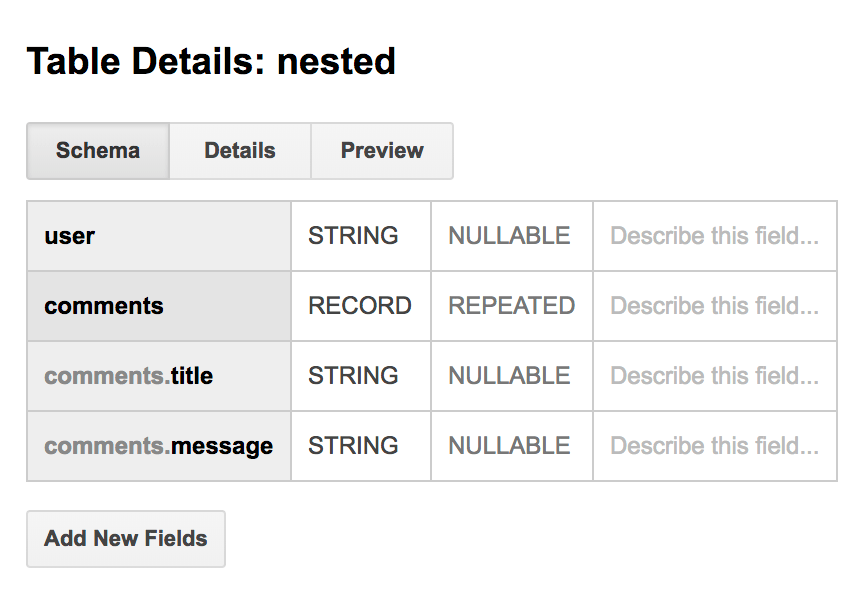The height and width of the screenshot is (600, 860).
Task: Select the comments.title field row
Action: click(157, 376)
